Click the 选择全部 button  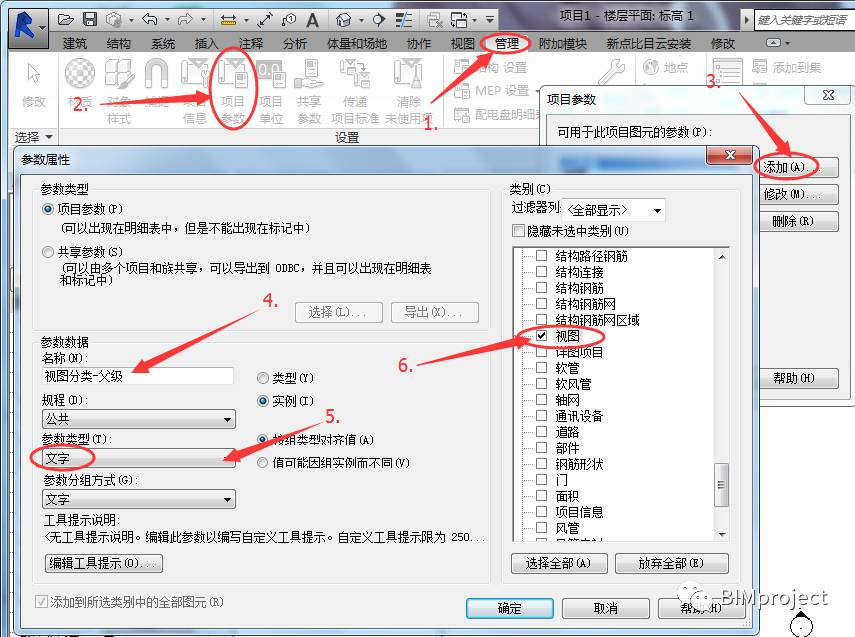558,563
